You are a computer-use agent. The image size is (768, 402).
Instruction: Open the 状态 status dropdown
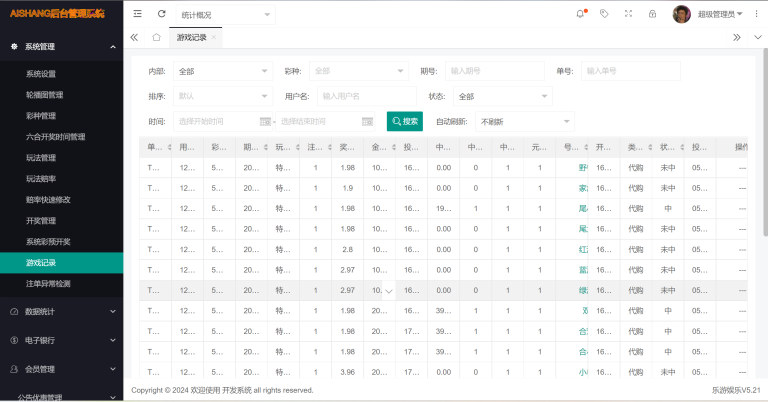tap(503, 97)
